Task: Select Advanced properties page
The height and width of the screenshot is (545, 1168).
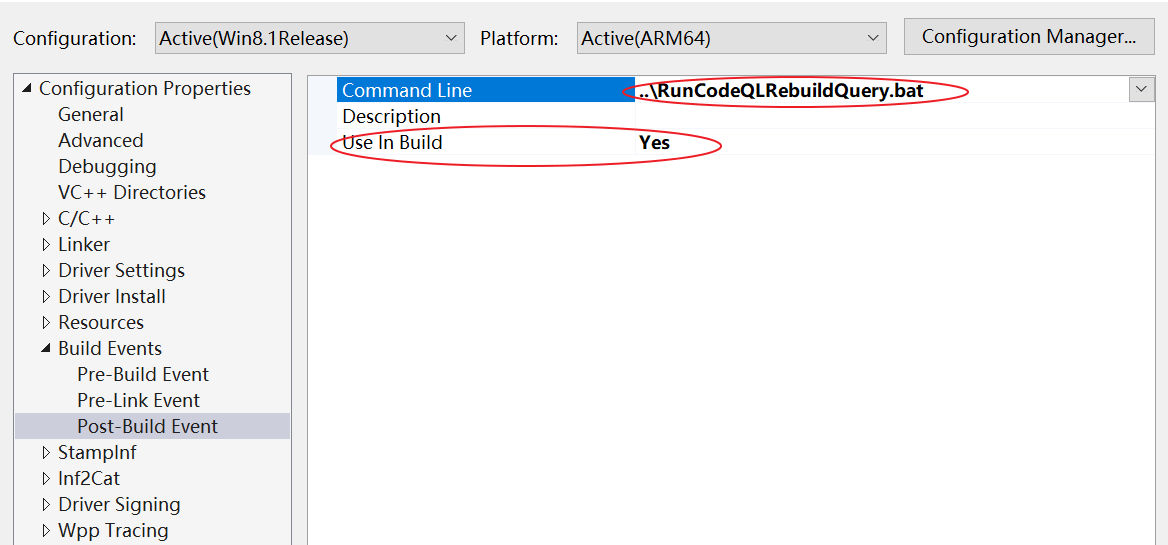Action: pyautogui.click(x=101, y=141)
